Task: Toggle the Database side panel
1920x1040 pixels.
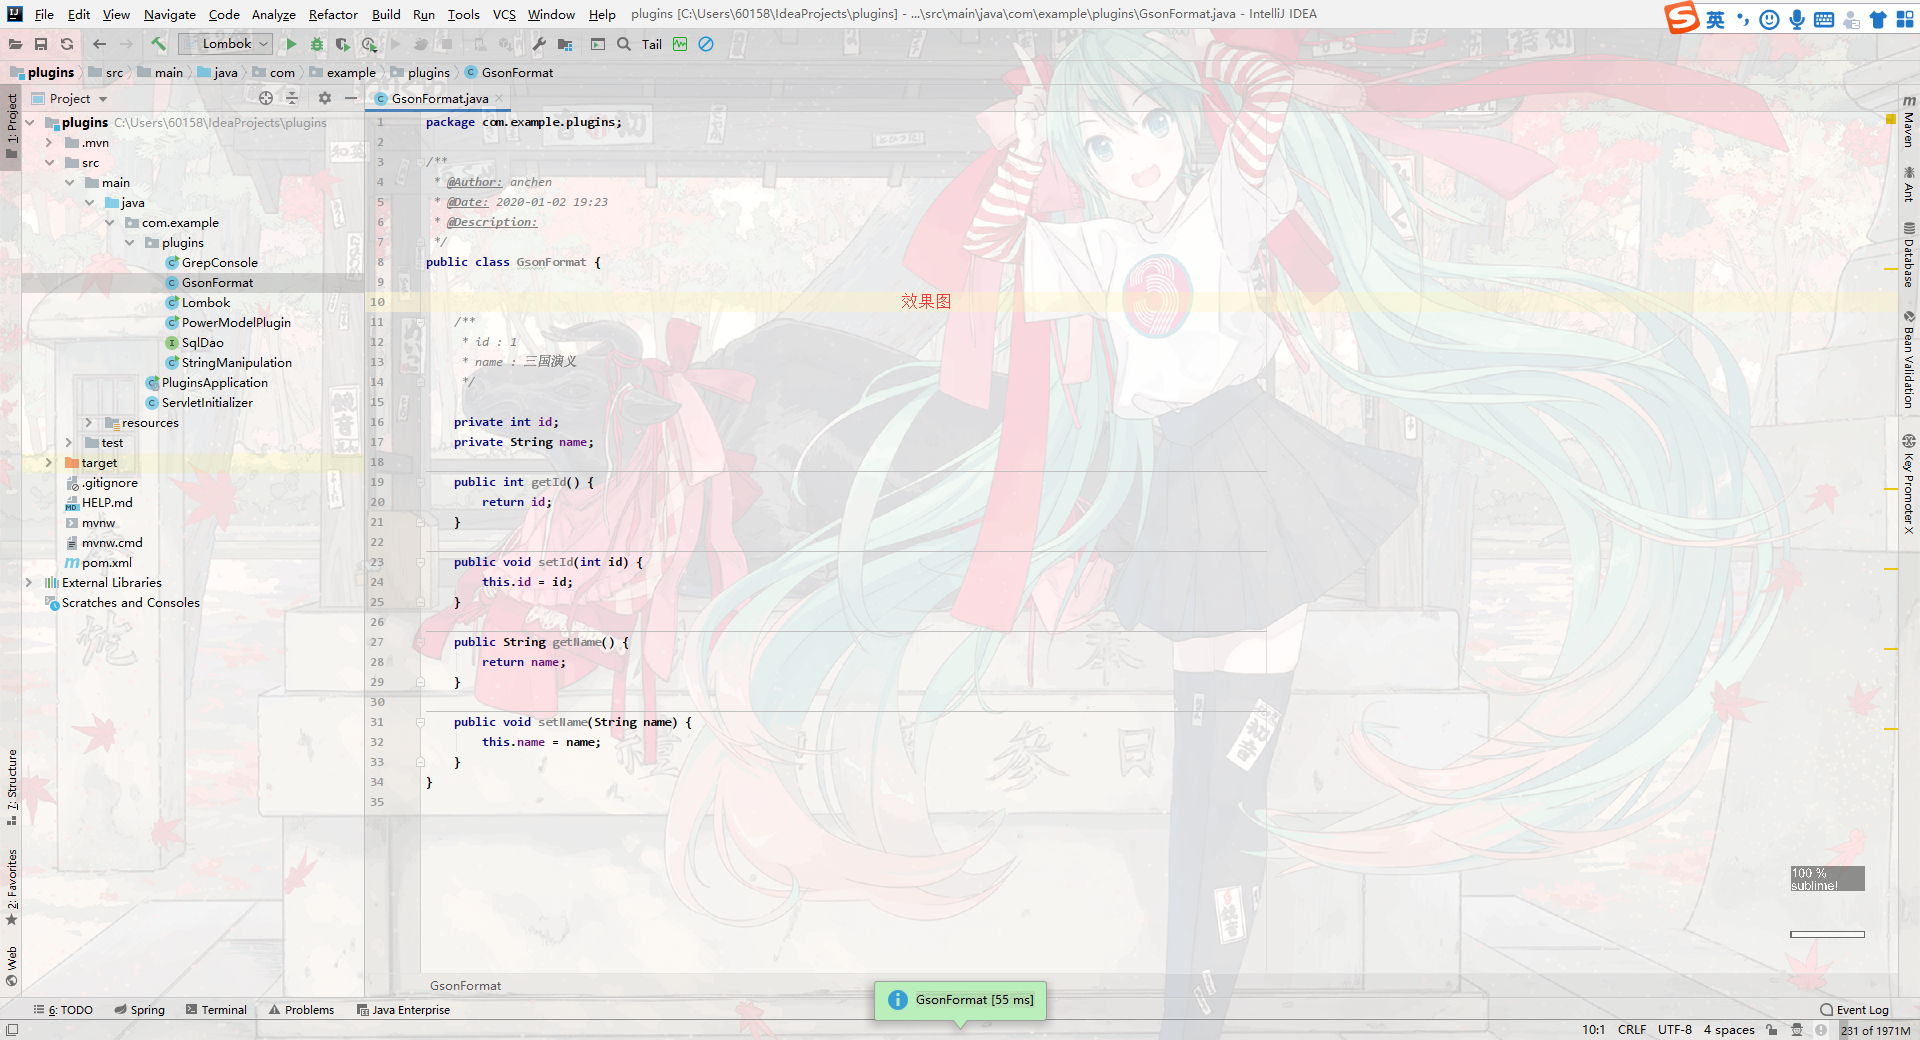Action: coord(1908,255)
